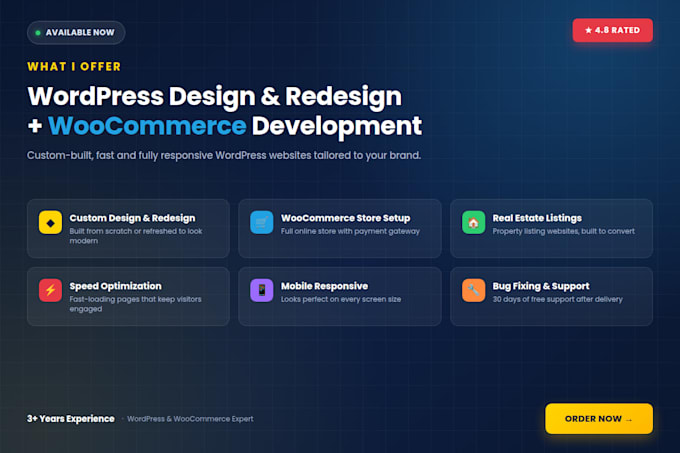Click the 'WordPress Design & Redesign' headline line

coord(215,96)
